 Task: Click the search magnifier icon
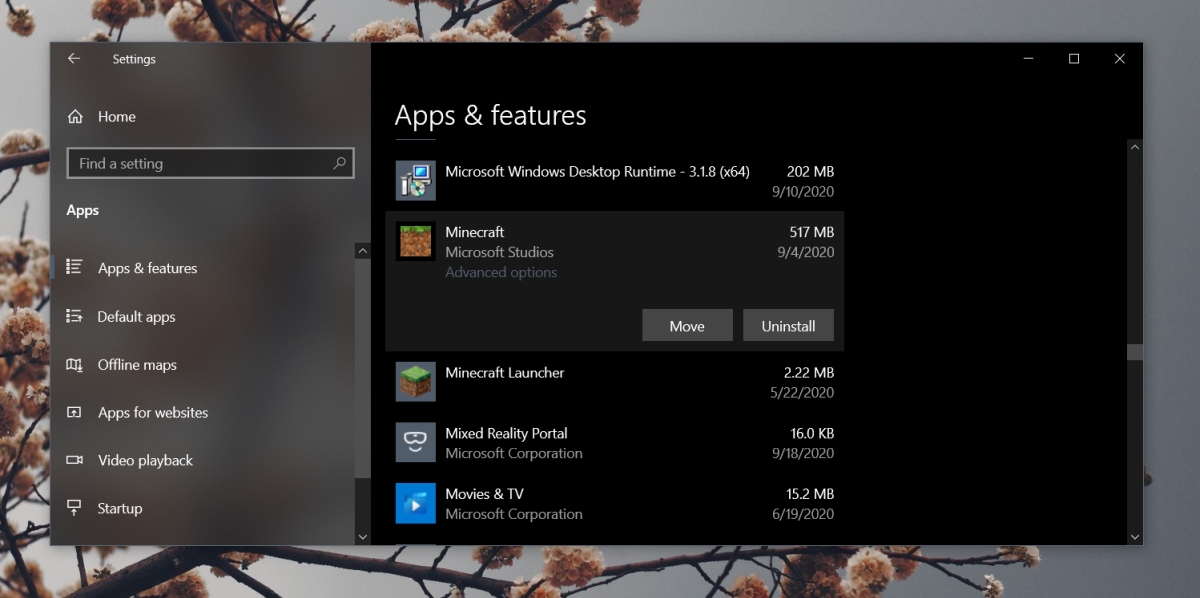(x=339, y=163)
